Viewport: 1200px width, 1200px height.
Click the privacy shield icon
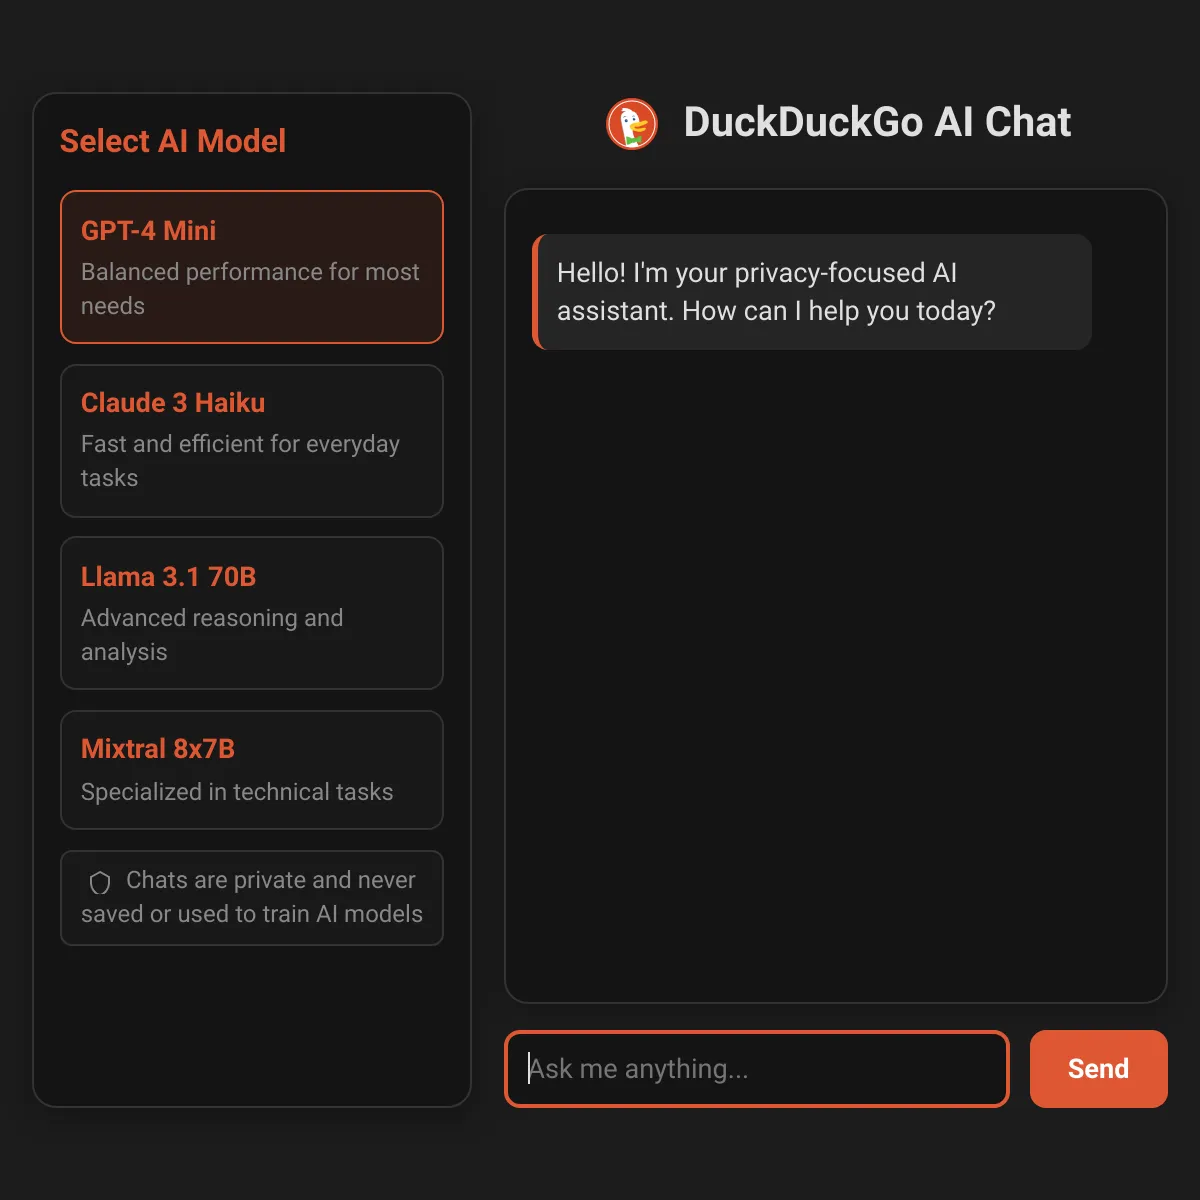(x=100, y=882)
